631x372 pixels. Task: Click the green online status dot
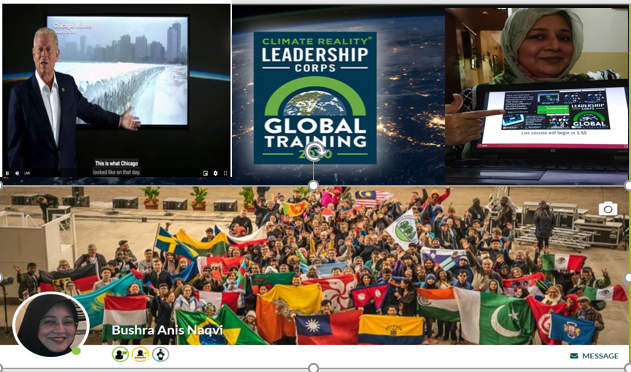pos(76,351)
